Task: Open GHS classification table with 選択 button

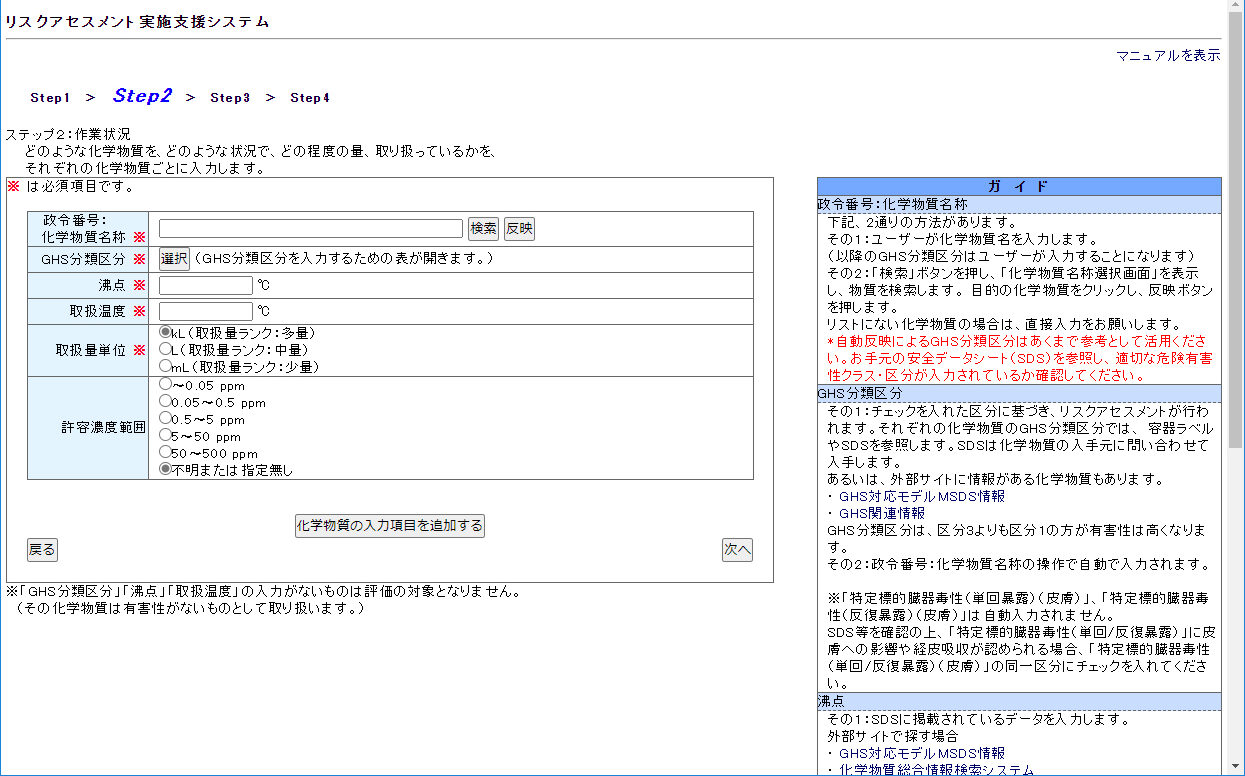Action: click(174, 259)
